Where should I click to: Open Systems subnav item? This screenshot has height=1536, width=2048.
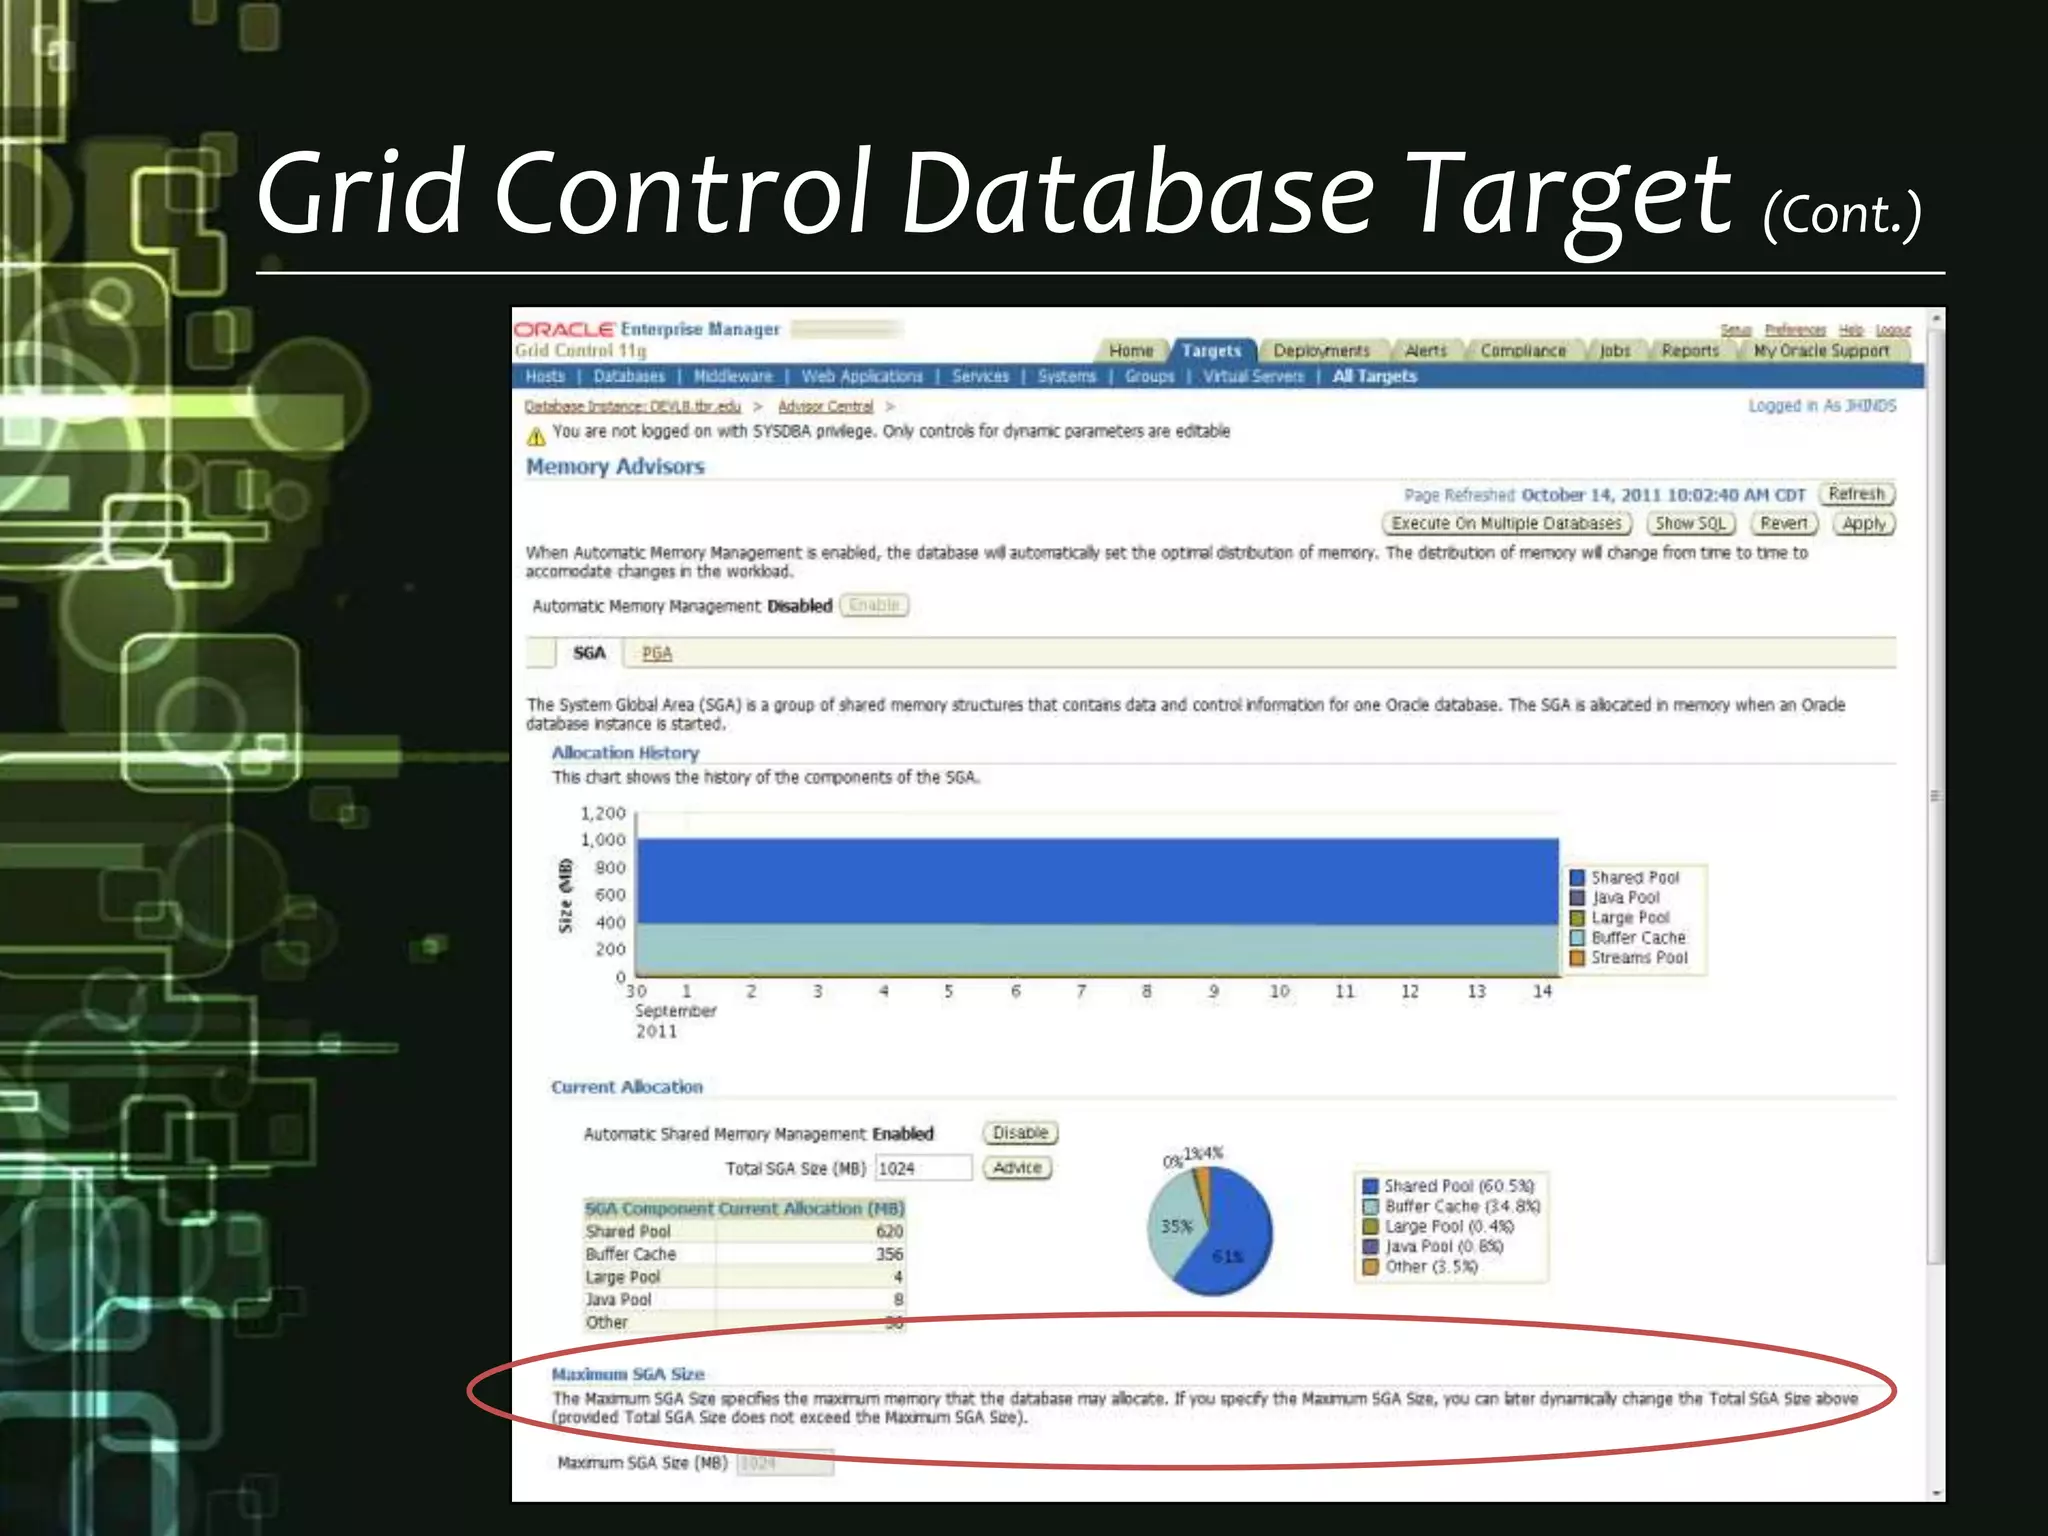pyautogui.click(x=1067, y=377)
